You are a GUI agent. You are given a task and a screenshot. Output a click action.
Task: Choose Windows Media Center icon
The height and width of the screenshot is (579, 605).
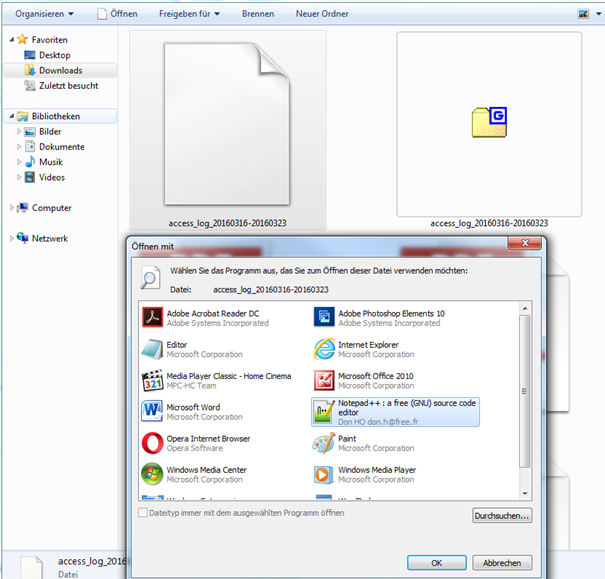point(152,474)
